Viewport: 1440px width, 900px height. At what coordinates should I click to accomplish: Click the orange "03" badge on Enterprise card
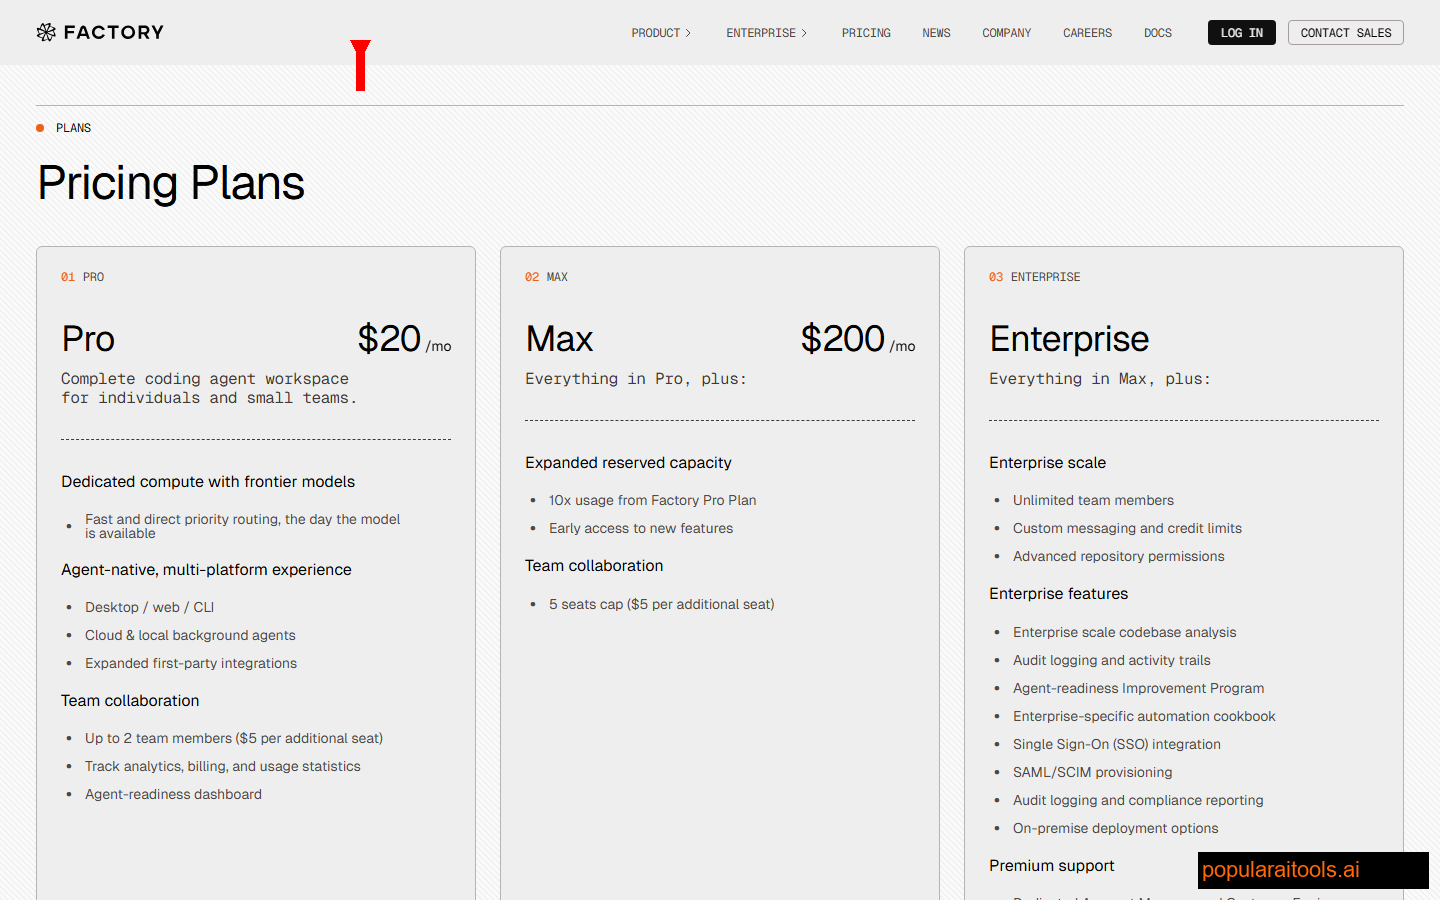996,277
